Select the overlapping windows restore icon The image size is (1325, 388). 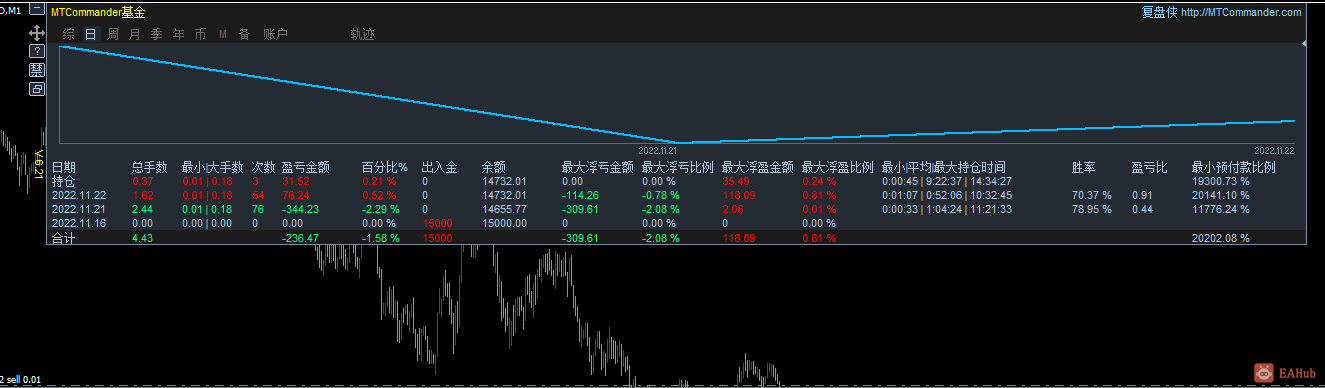tap(37, 88)
